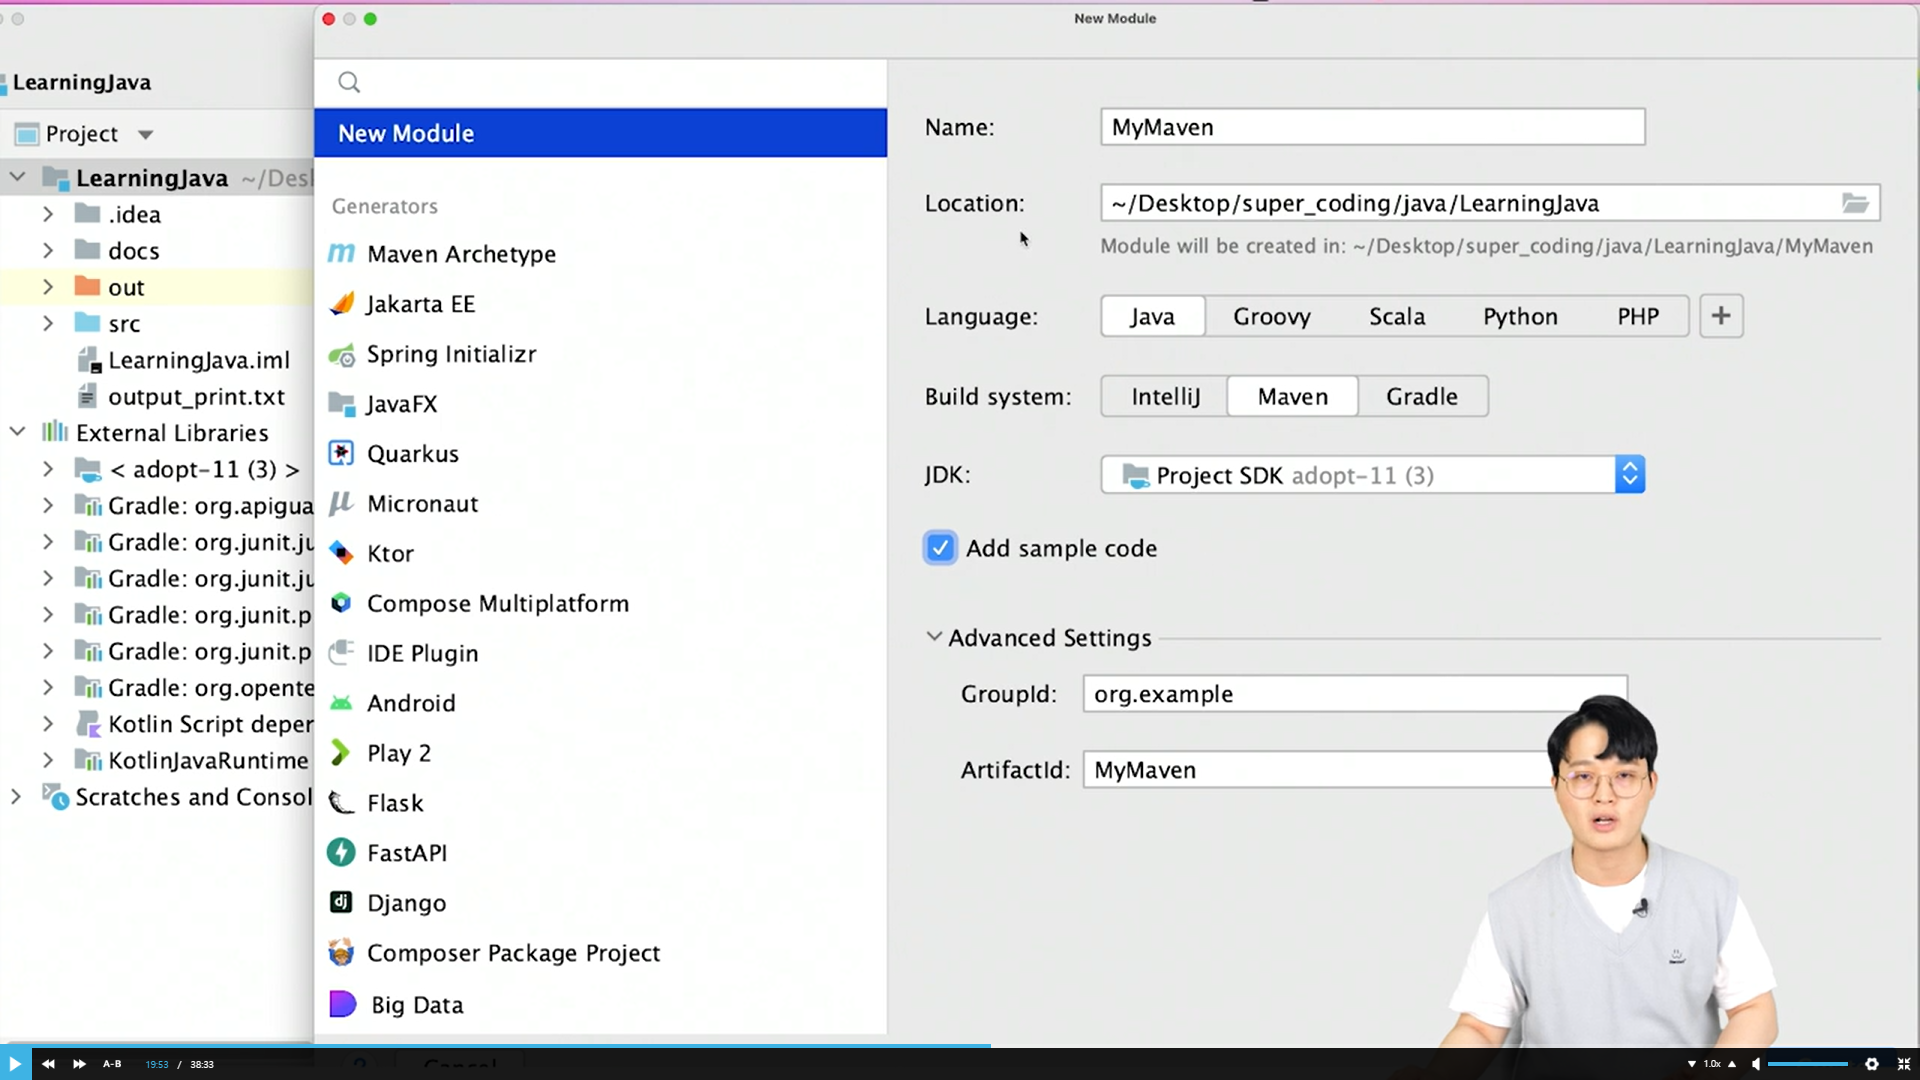Image resolution: width=1920 pixels, height=1080 pixels.
Task: Select Groovy as the language
Action: 1271,316
